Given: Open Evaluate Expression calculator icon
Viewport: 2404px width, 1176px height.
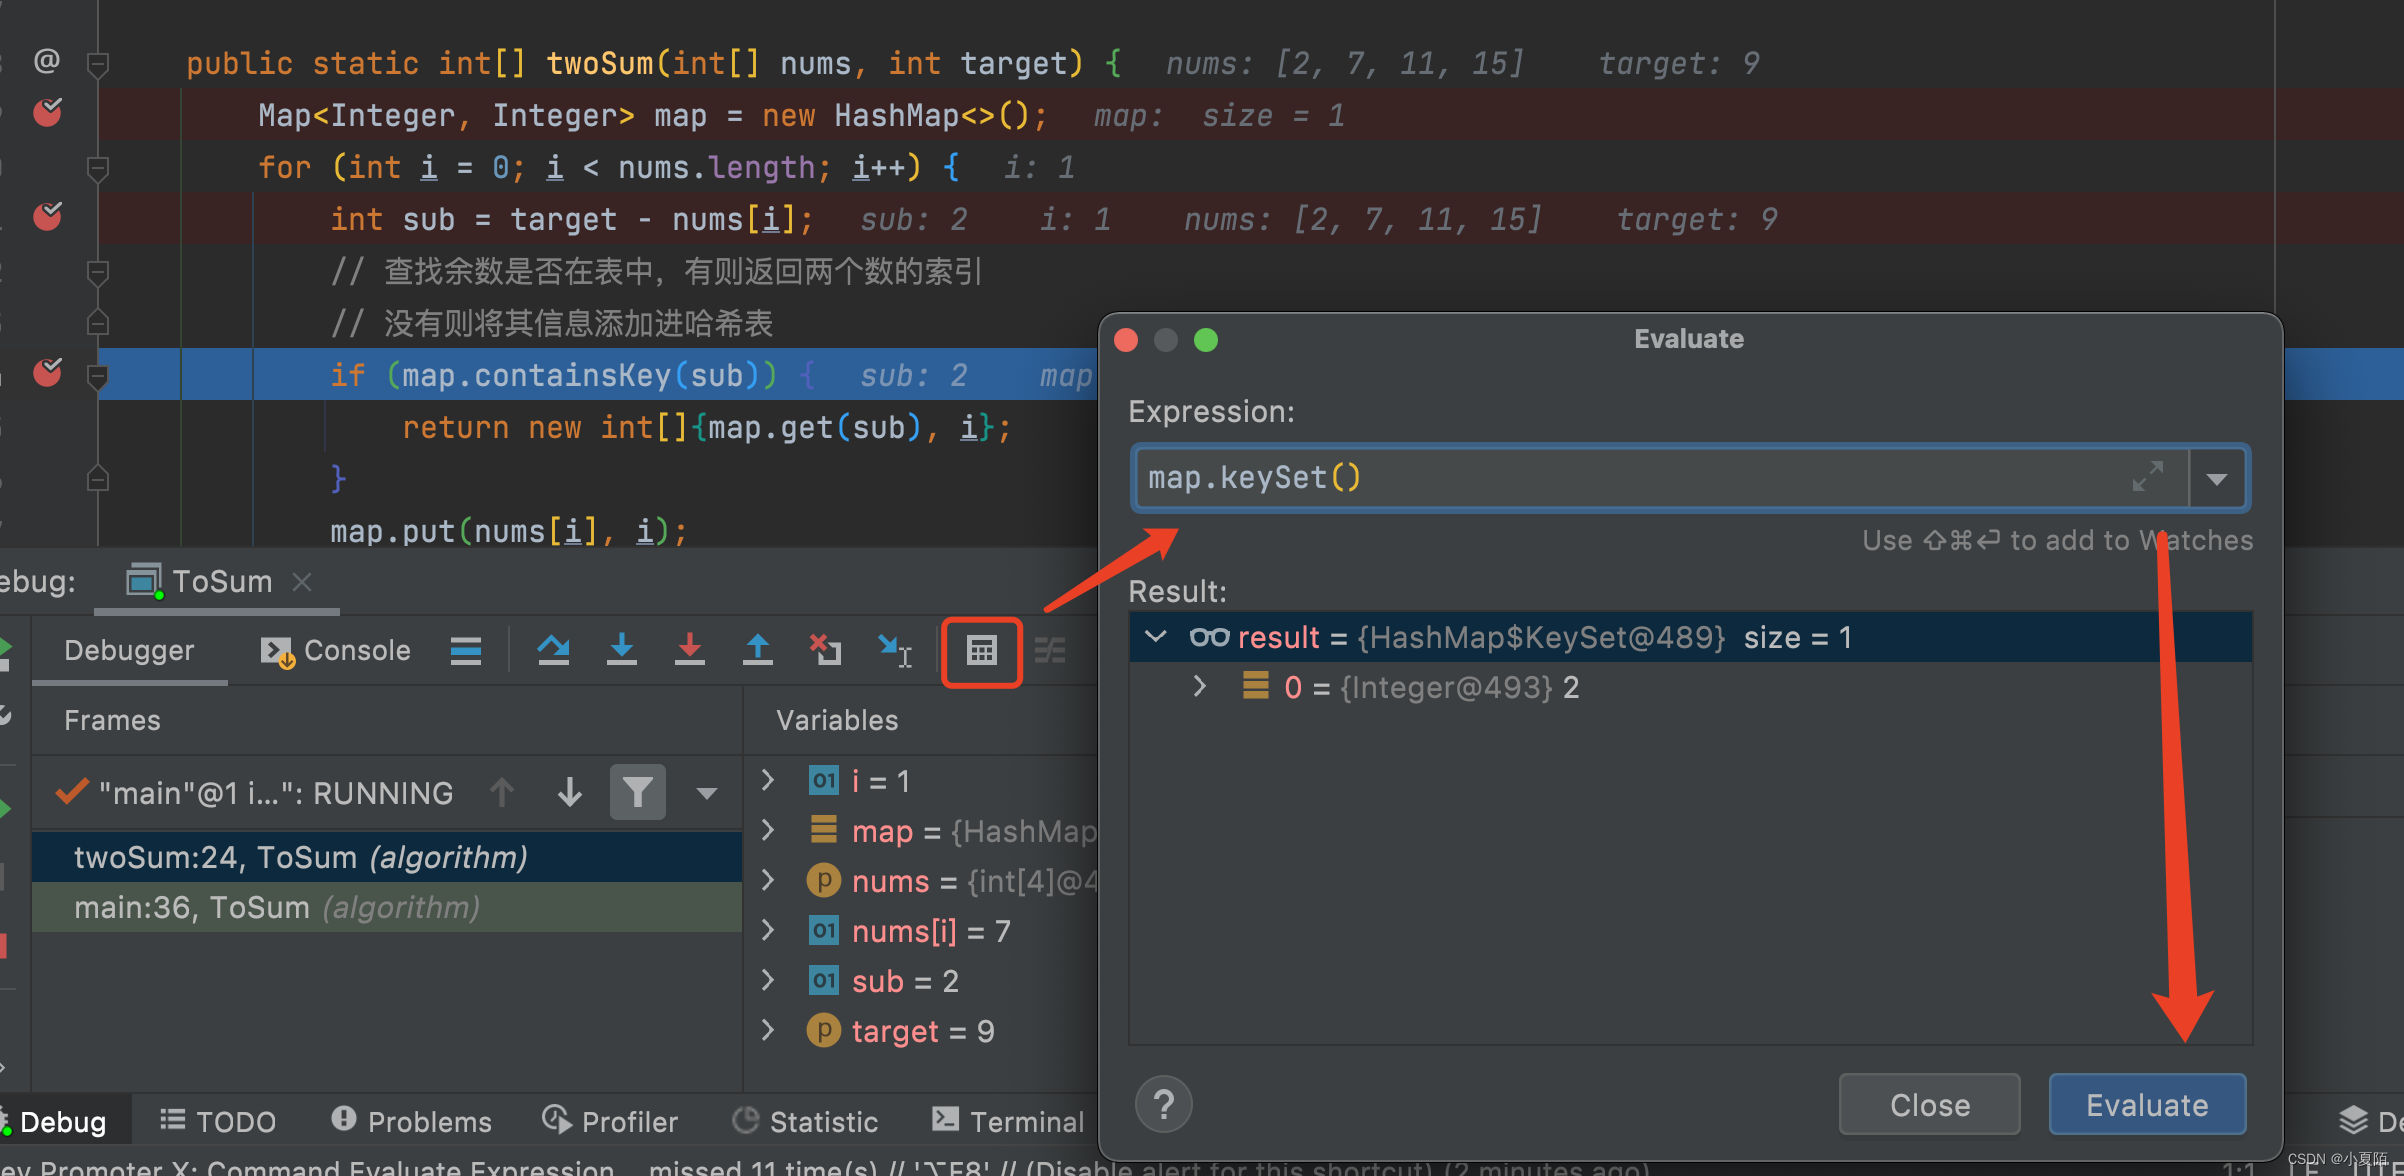Looking at the screenshot, I should click(x=981, y=652).
